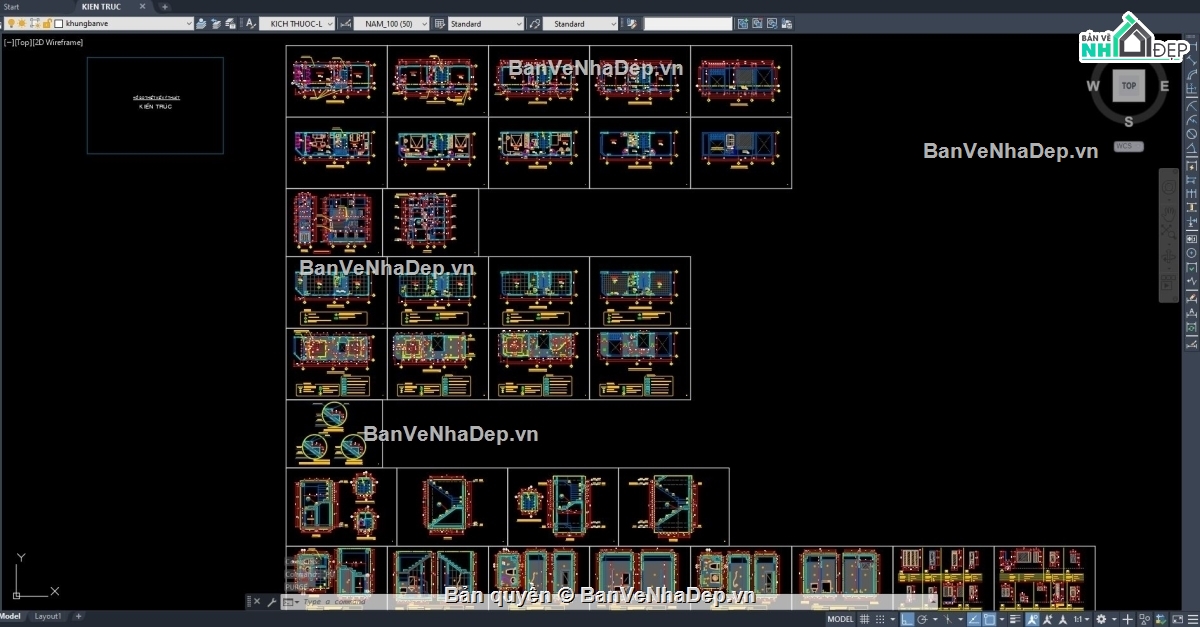Open the [Top] view controls menu
Screen dimensions: 1200x627
click(23, 42)
